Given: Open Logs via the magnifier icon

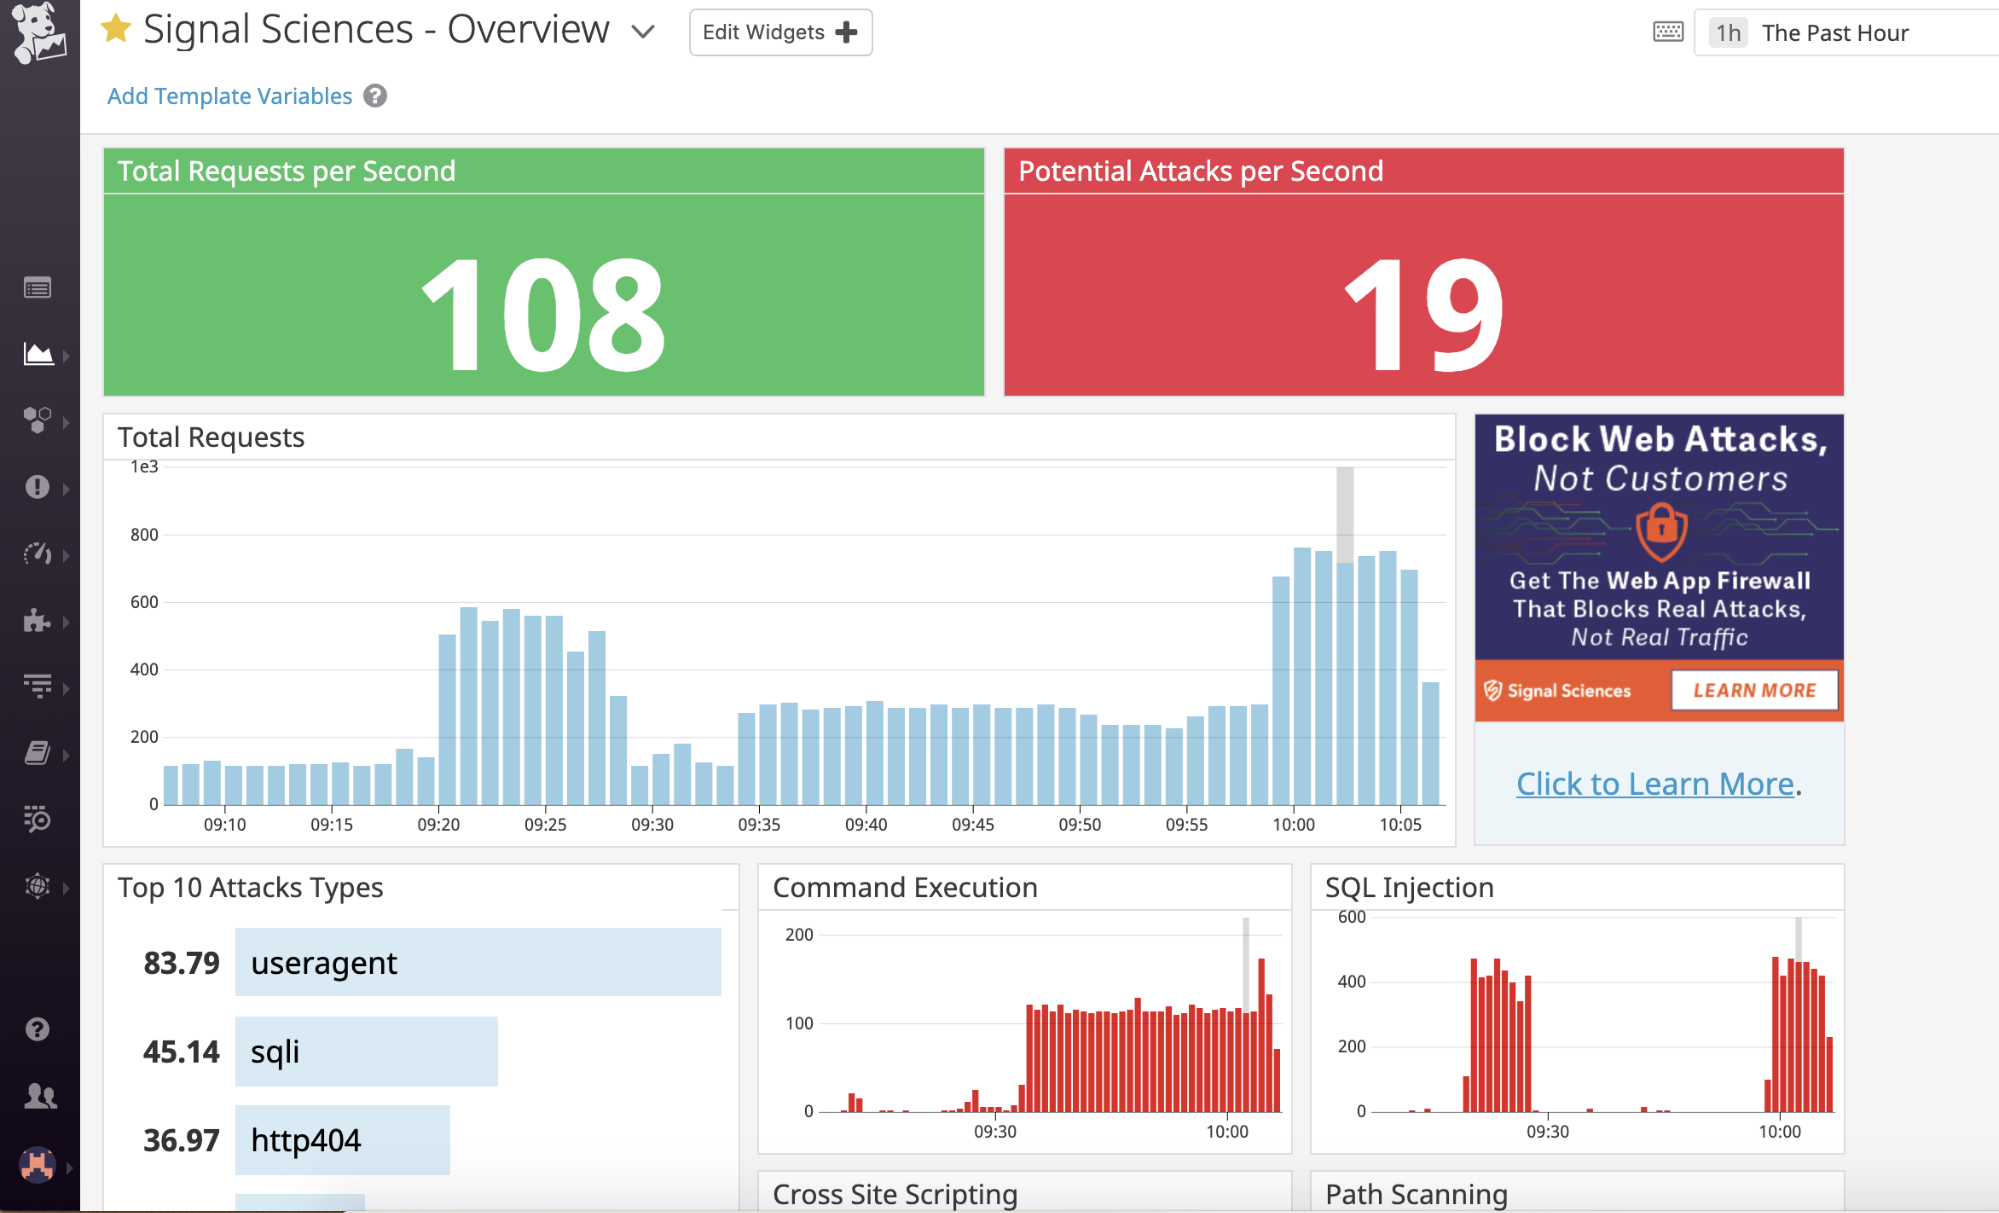Looking at the screenshot, I should 38,820.
